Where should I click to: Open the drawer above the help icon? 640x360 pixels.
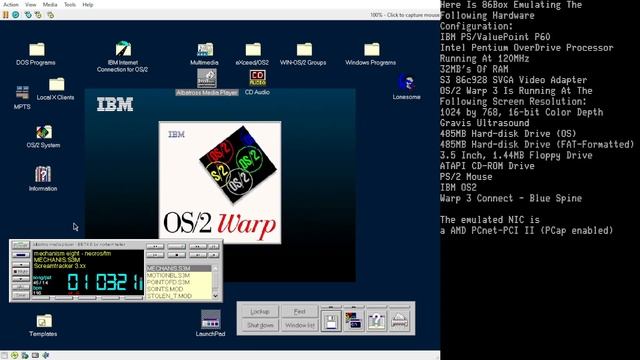click(376, 307)
